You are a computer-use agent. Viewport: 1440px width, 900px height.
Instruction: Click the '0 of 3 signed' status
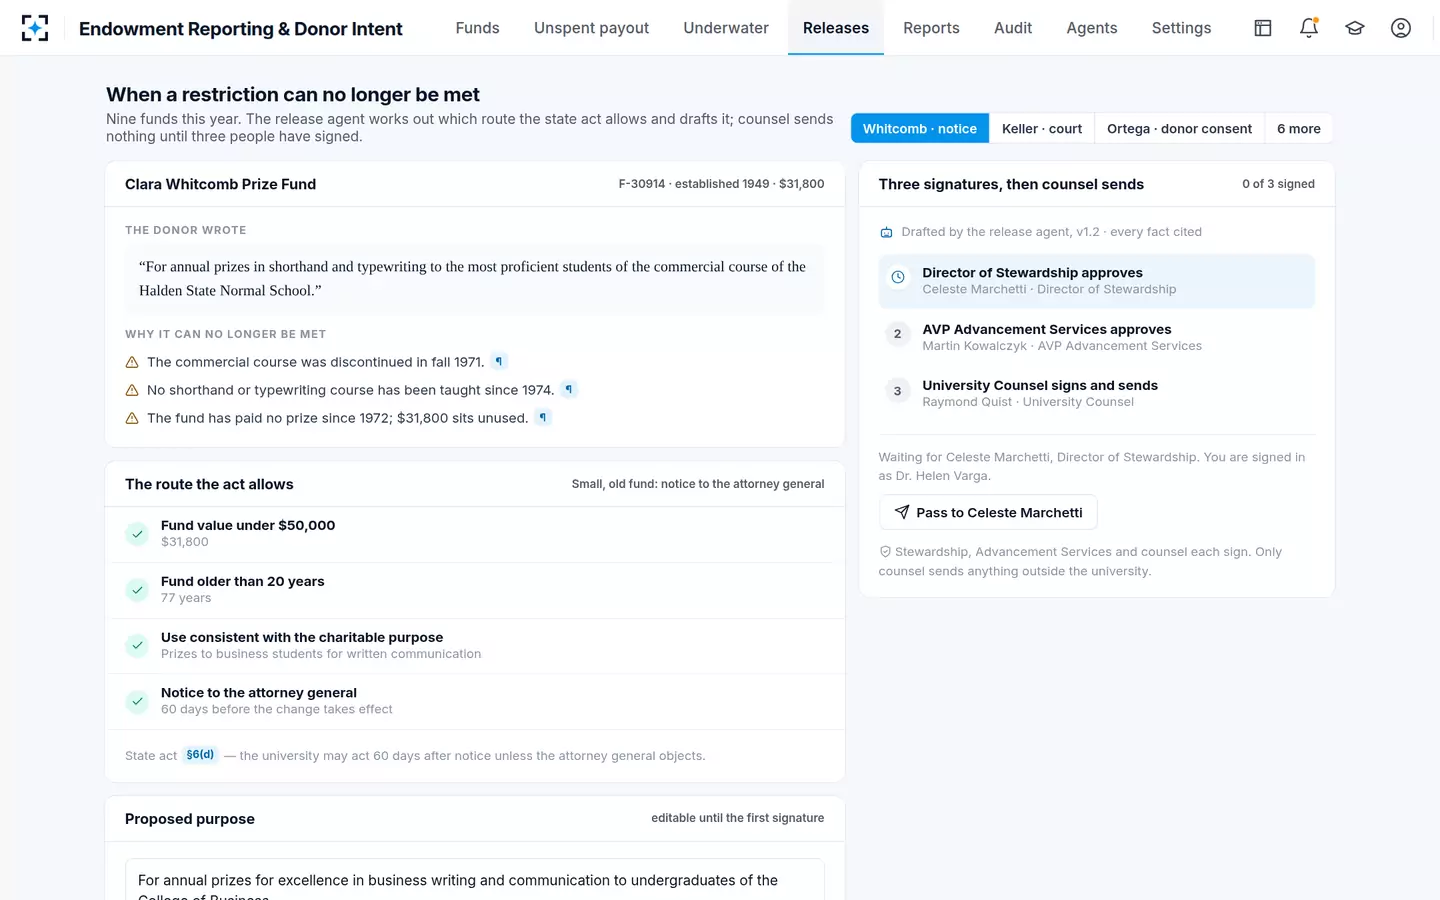click(1278, 184)
